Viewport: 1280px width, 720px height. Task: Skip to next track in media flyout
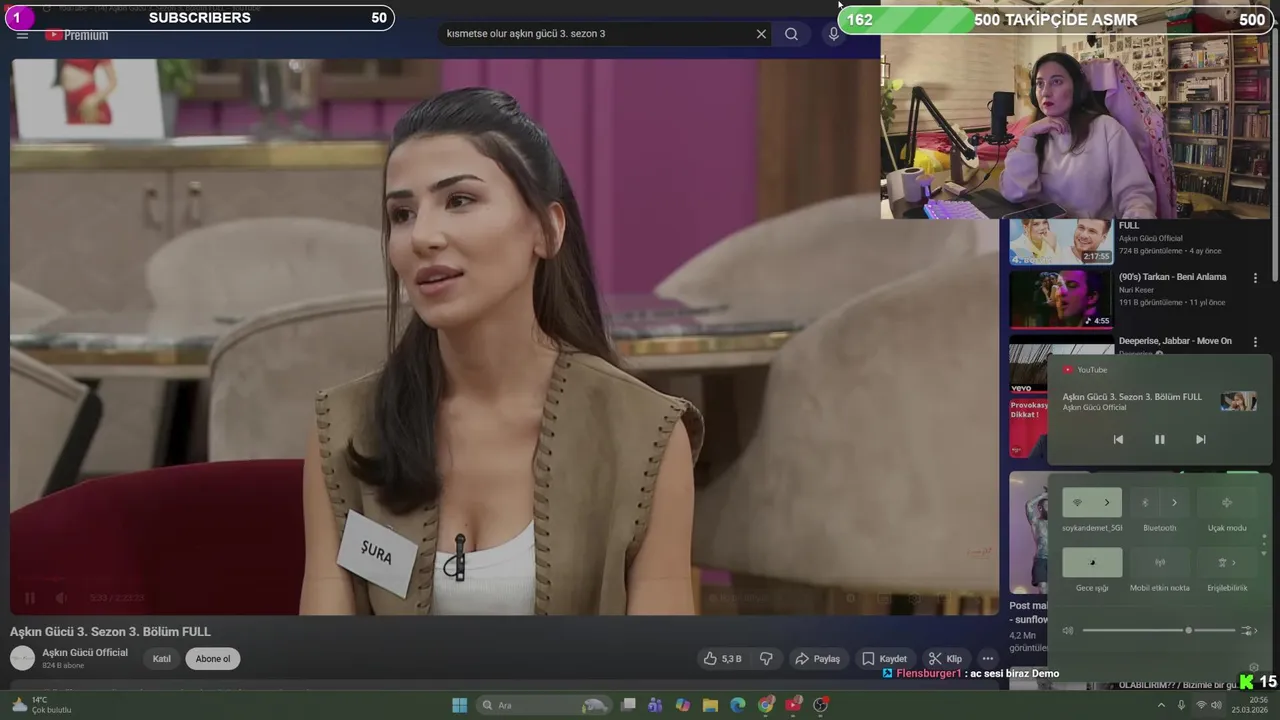(1200, 440)
